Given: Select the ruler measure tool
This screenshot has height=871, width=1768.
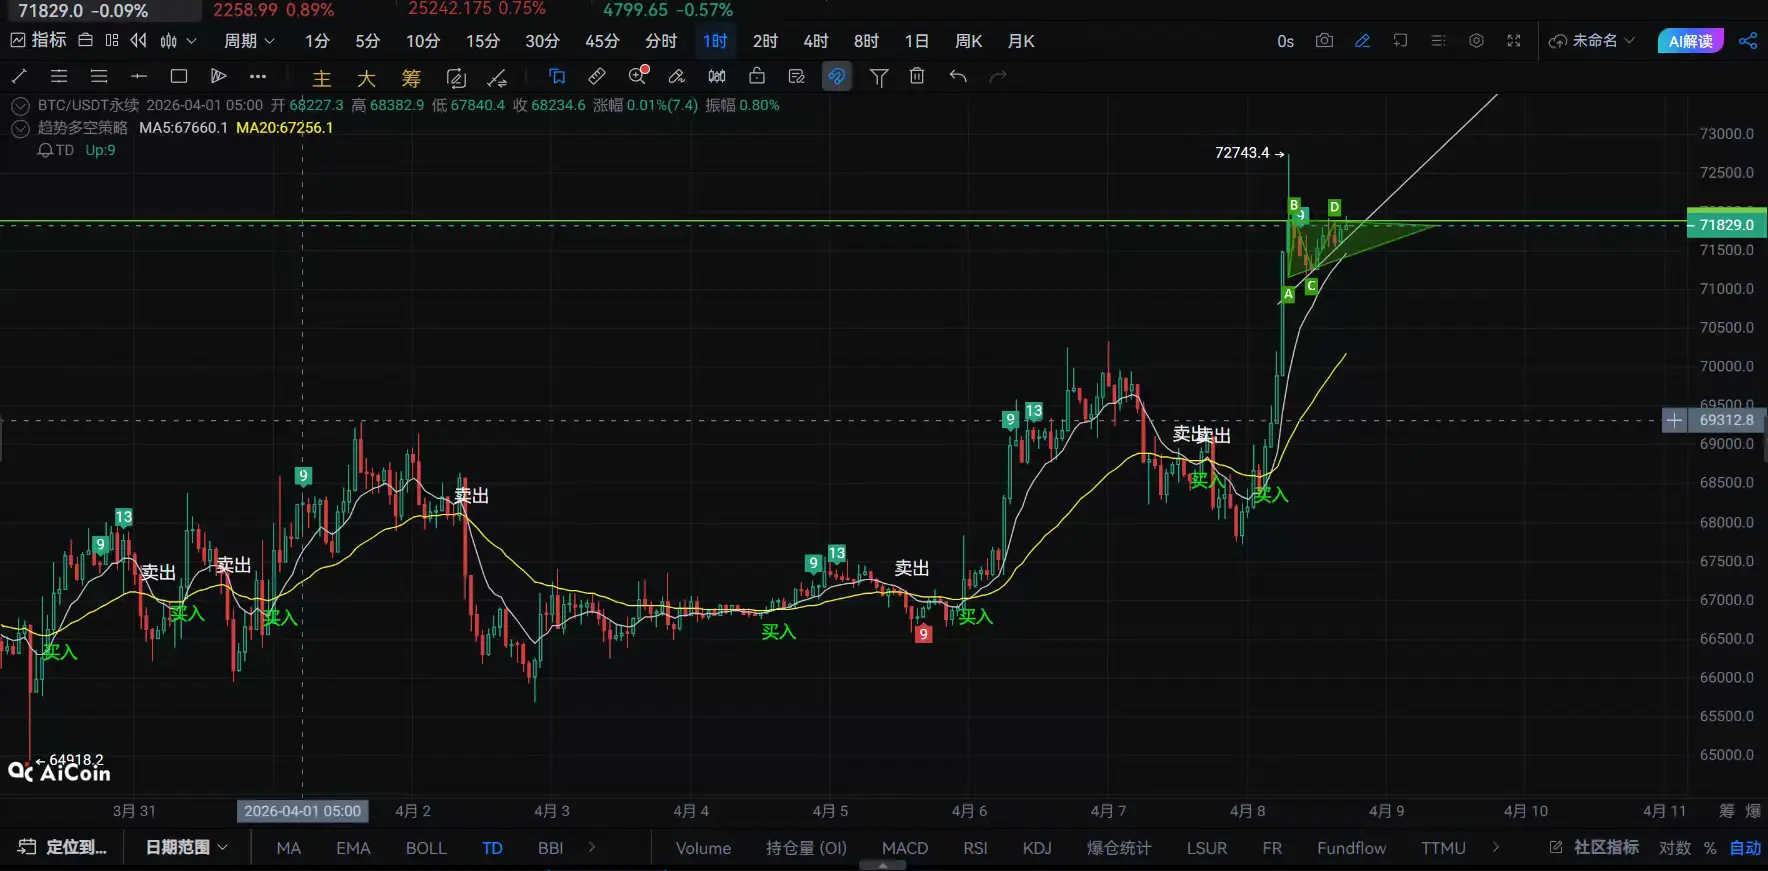Looking at the screenshot, I should coord(597,76).
